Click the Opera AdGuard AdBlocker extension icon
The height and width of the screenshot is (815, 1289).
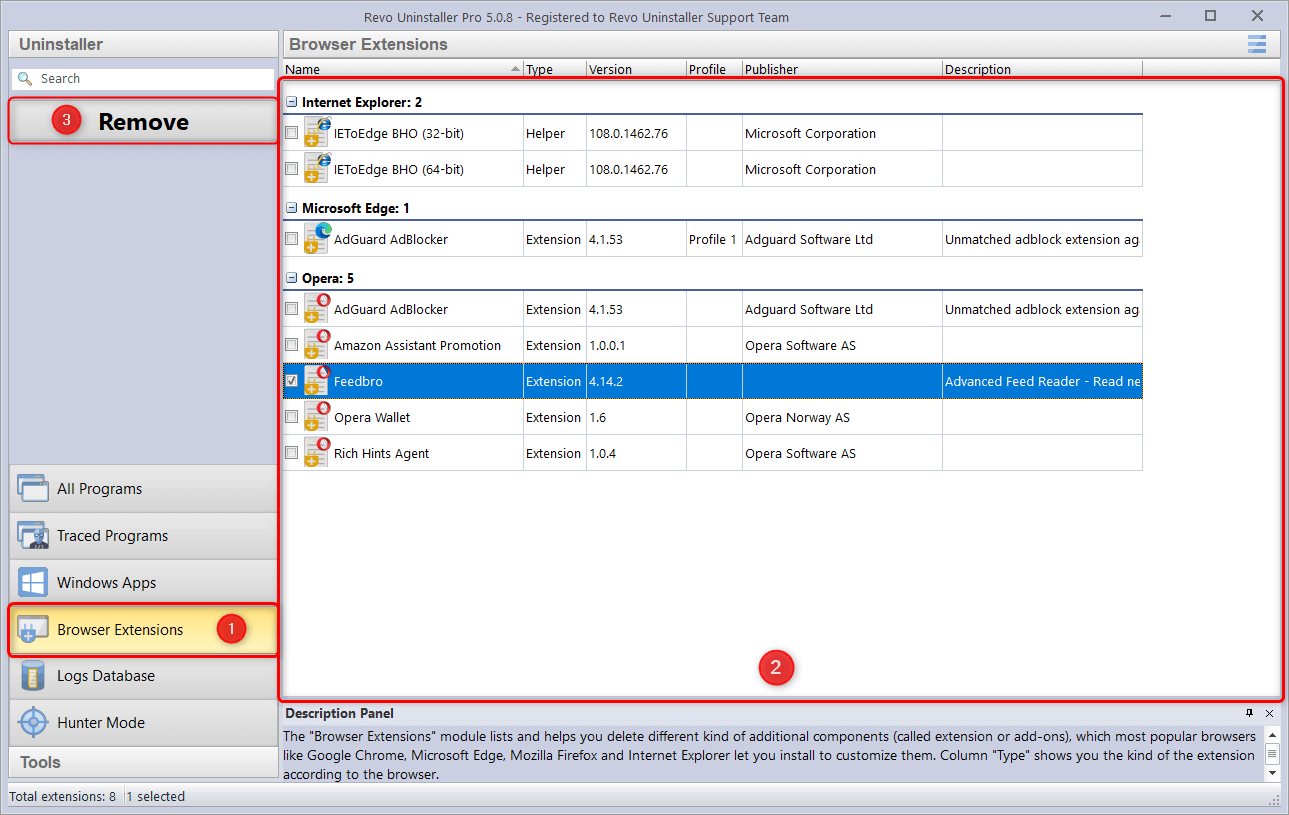[x=317, y=309]
